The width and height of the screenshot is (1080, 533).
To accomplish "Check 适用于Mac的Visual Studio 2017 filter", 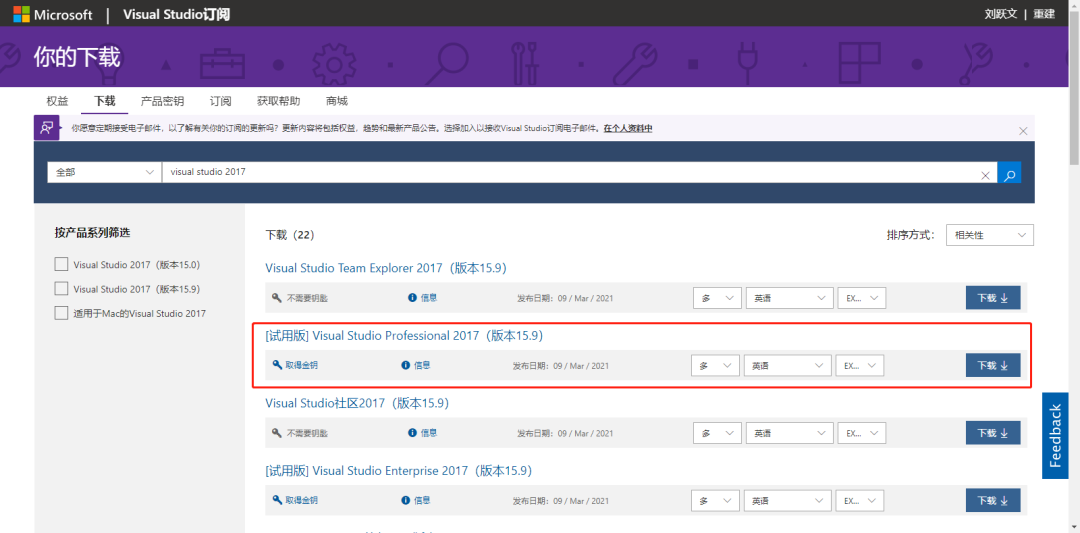I will coord(61,313).
